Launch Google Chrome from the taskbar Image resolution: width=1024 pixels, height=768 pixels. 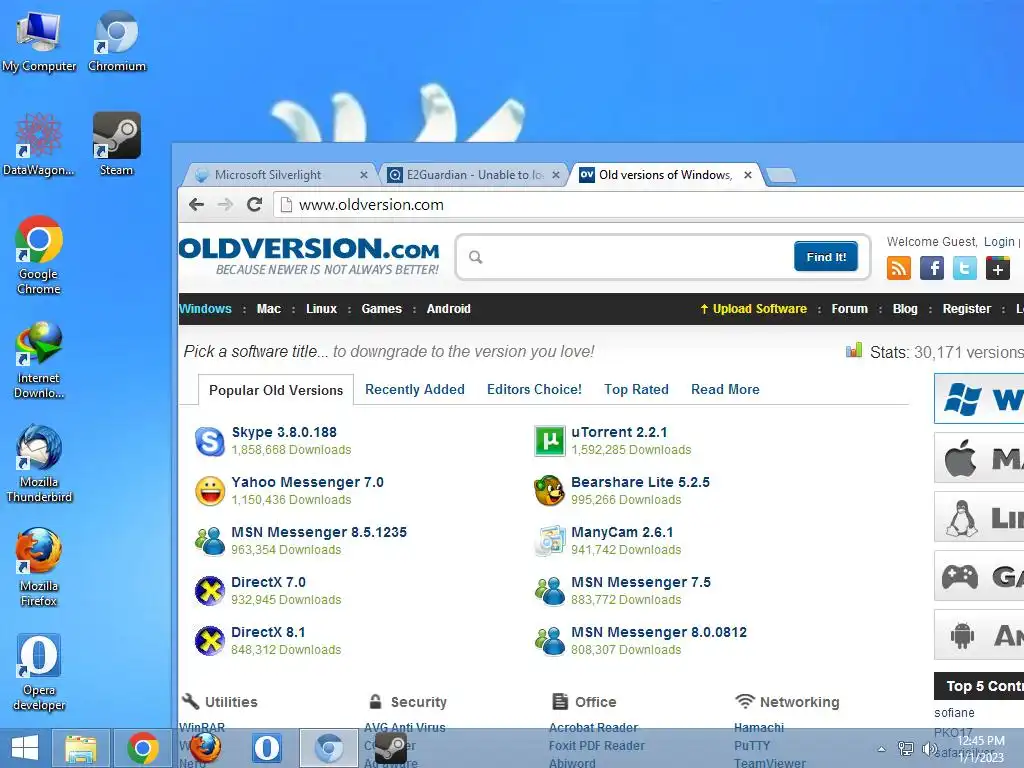point(142,748)
